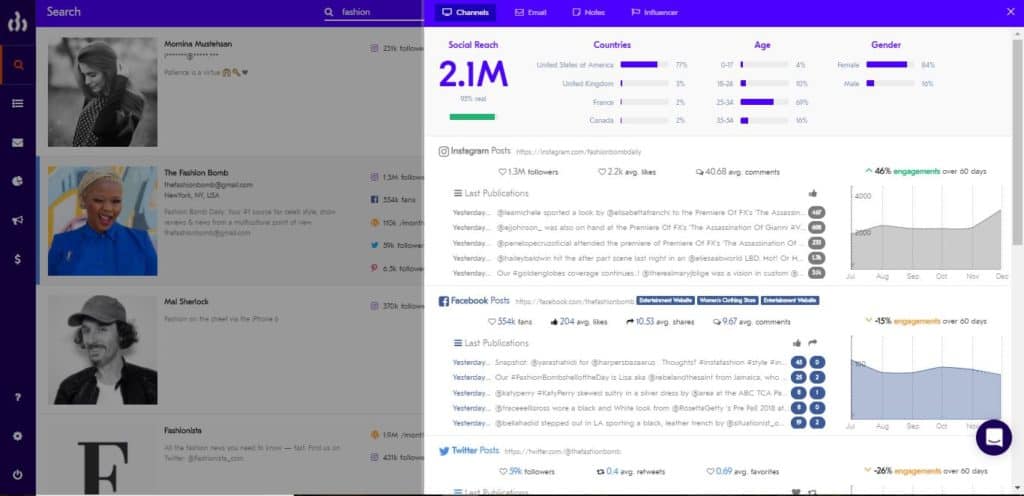
Task: Switch to the Channels tab
Action: click(x=466, y=12)
